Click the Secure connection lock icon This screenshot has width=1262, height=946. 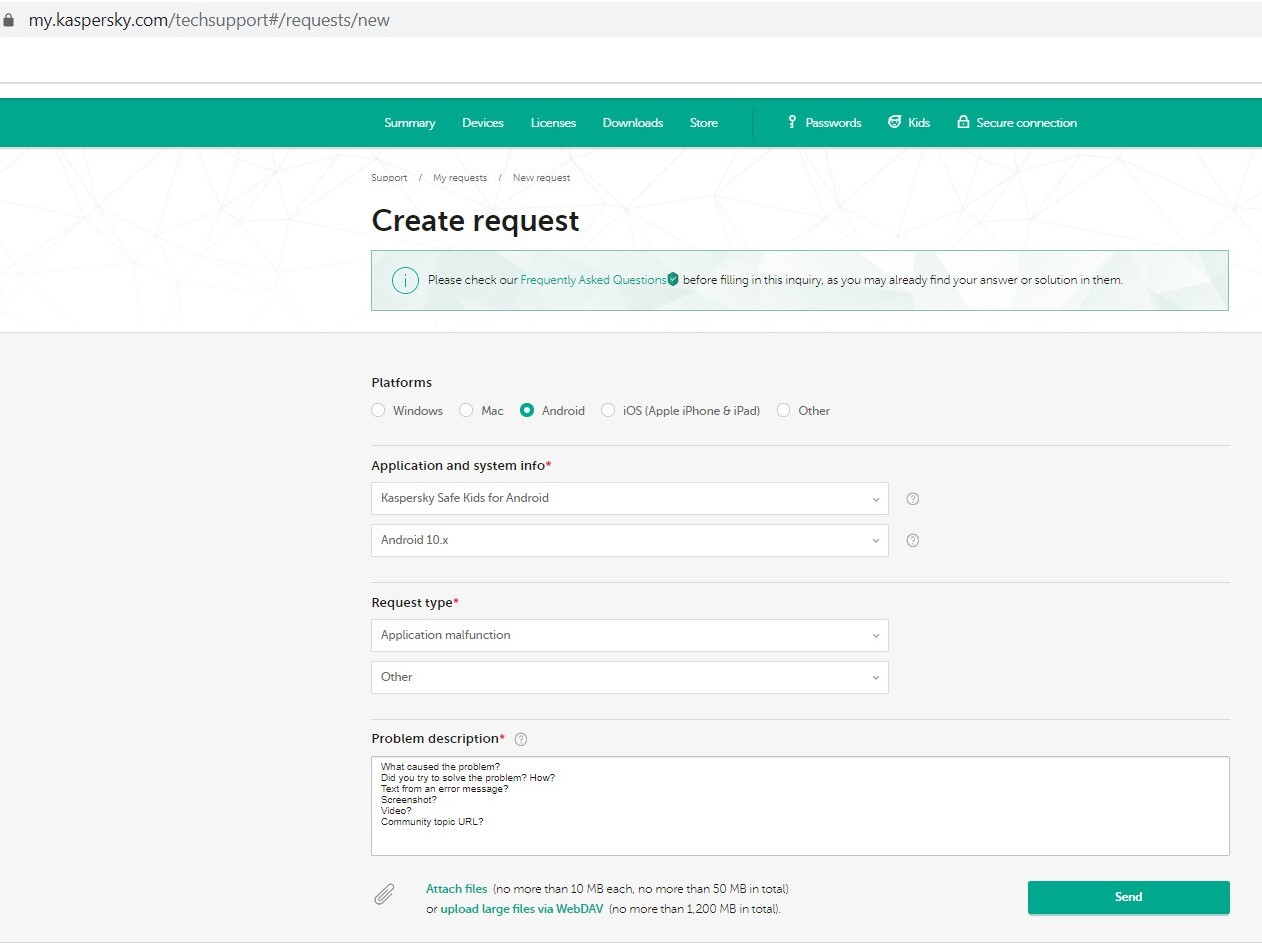[963, 122]
